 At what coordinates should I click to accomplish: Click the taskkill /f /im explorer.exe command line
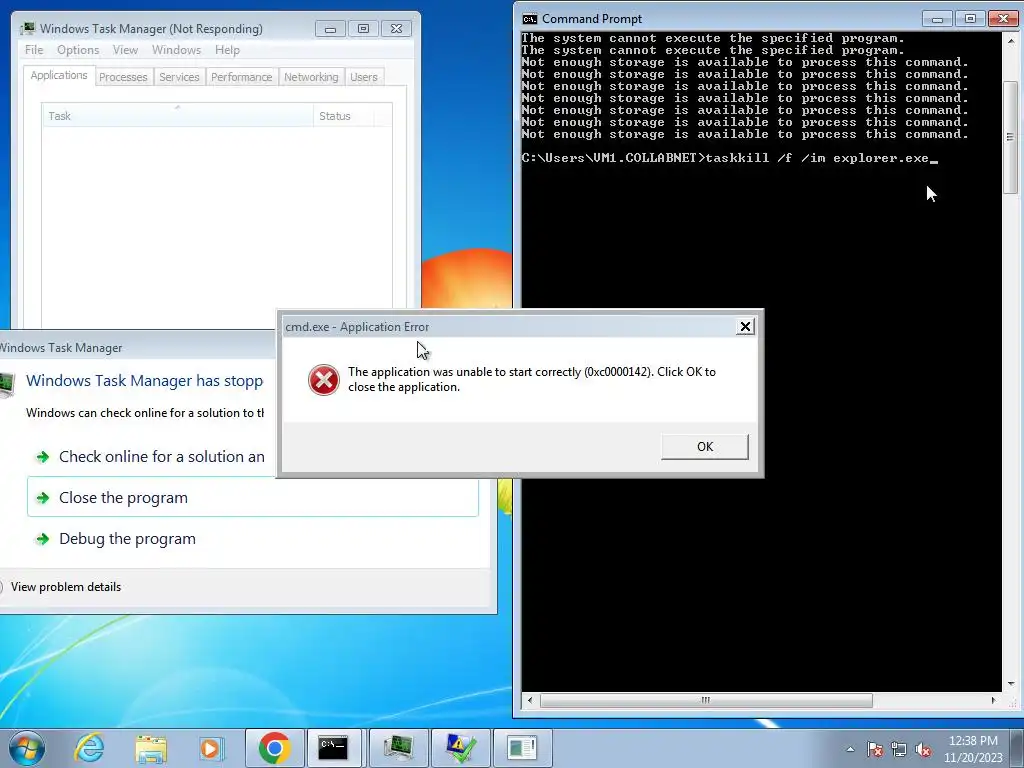tap(729, 158)
